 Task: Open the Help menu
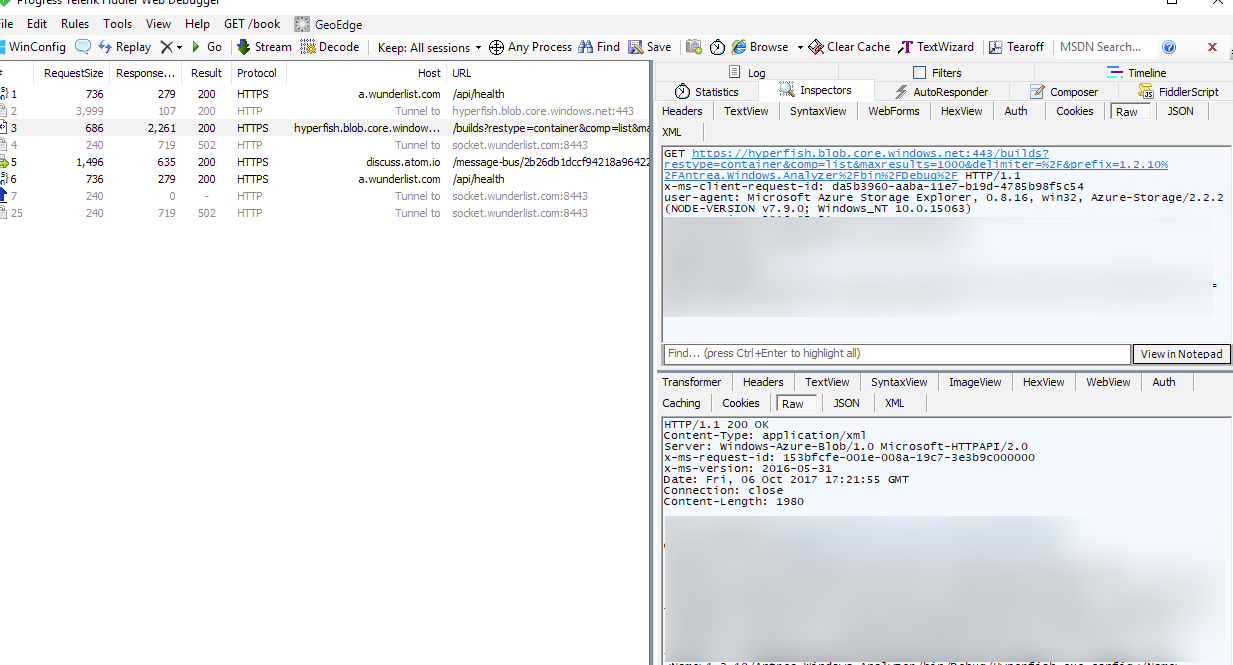198,23
